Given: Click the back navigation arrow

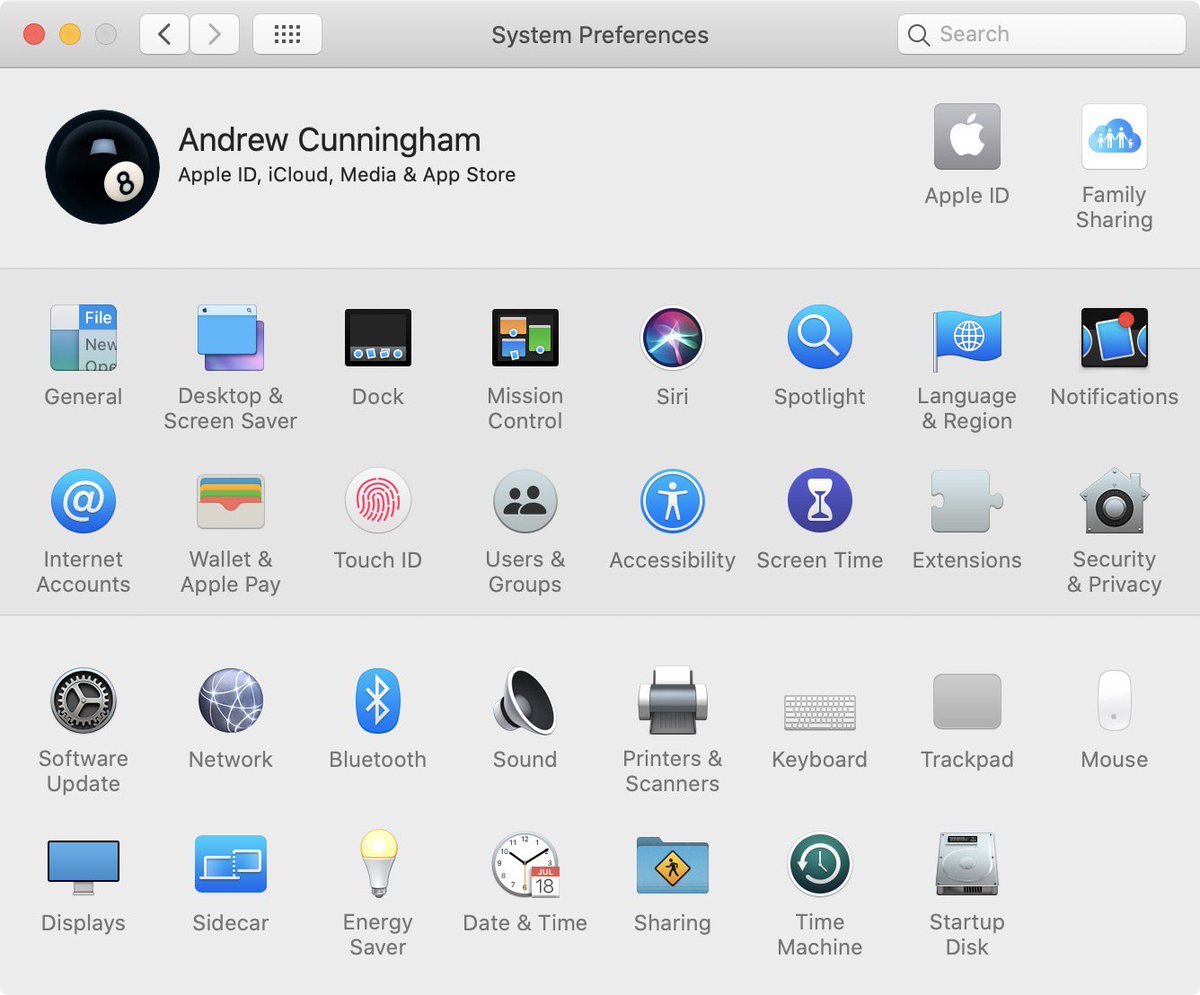Looking at the screenshot, I should click(x=164, y=35).
